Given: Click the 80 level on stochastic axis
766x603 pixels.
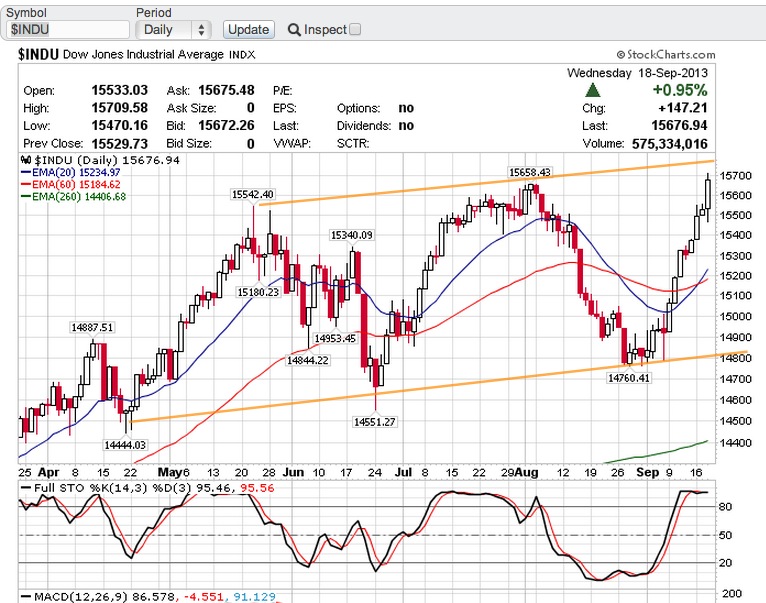Looking at the screenshot, I should (x=726, y=507).
